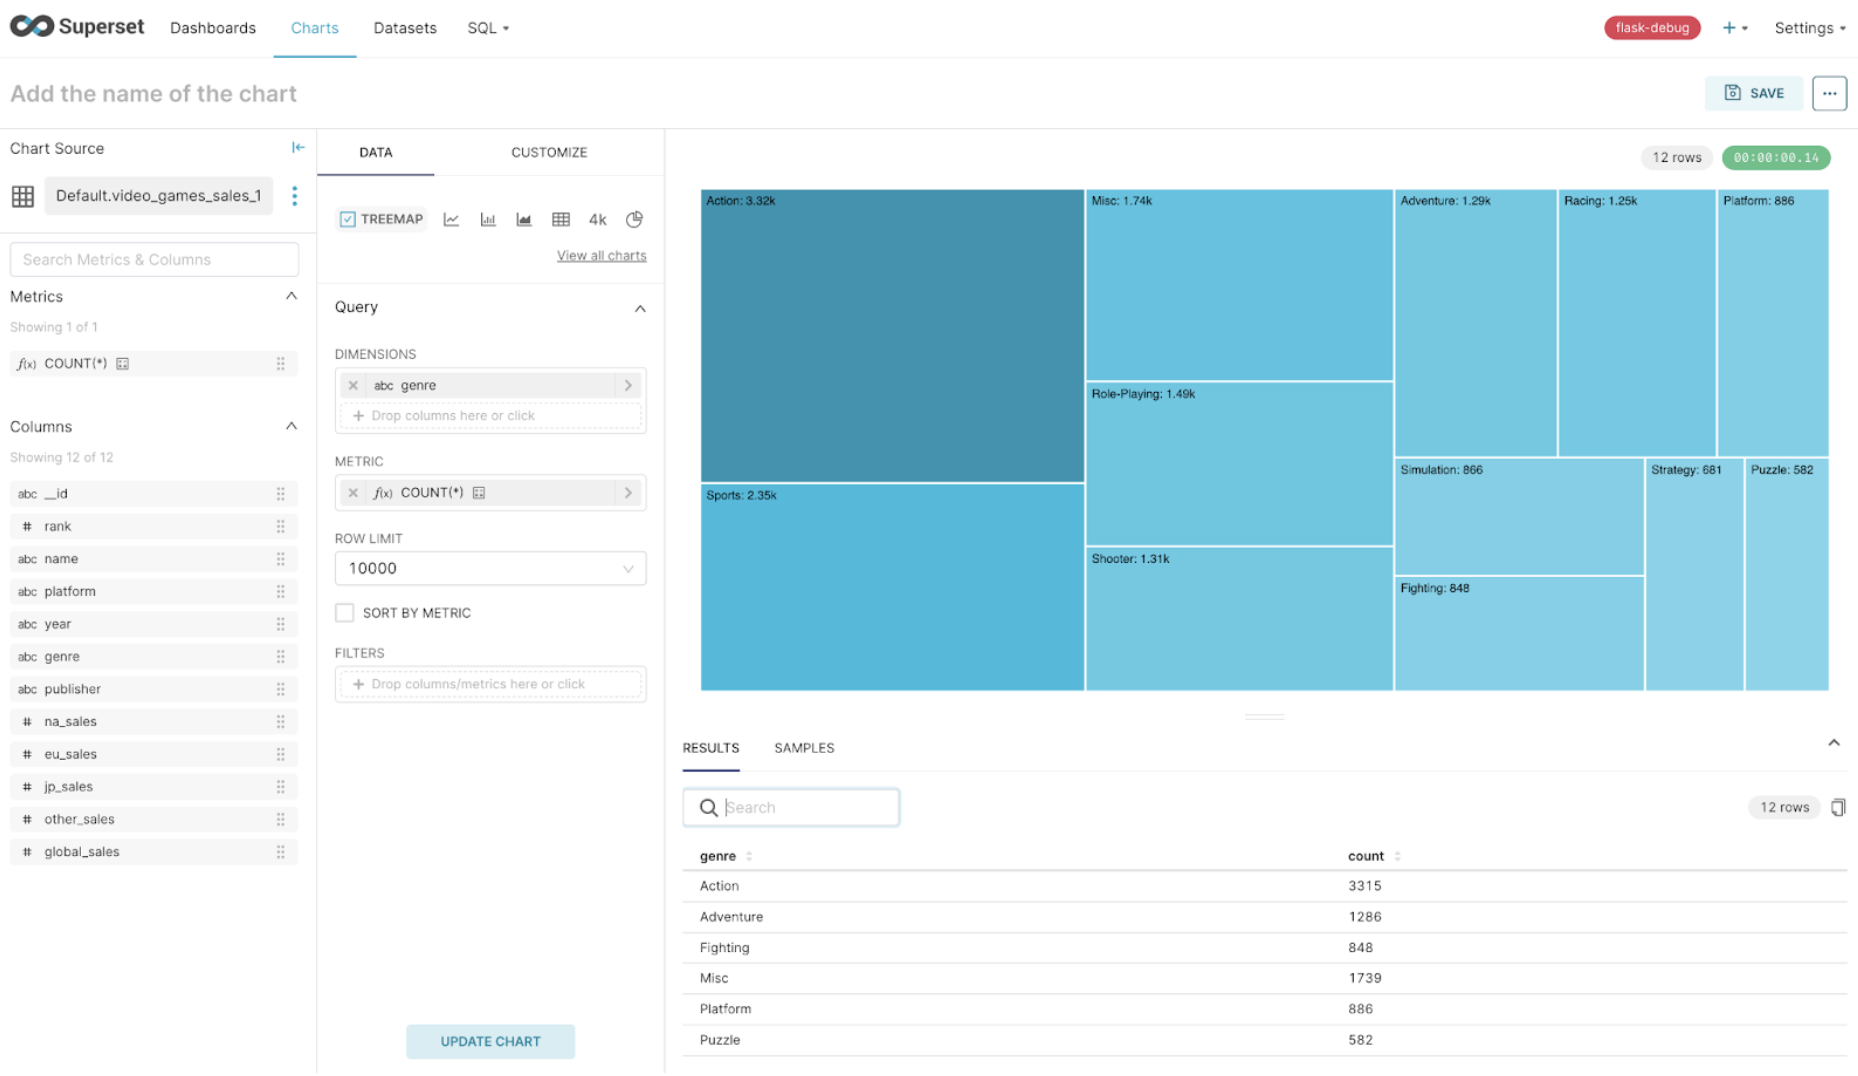Click the Search Metrics & Columns field
1858x1076 pixels.
click(x=154, y=259)
